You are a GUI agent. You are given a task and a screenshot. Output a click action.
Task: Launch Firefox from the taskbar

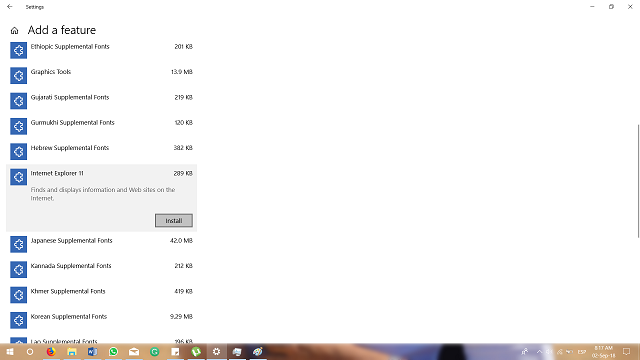pyautogui.click(x=51, y=352)
